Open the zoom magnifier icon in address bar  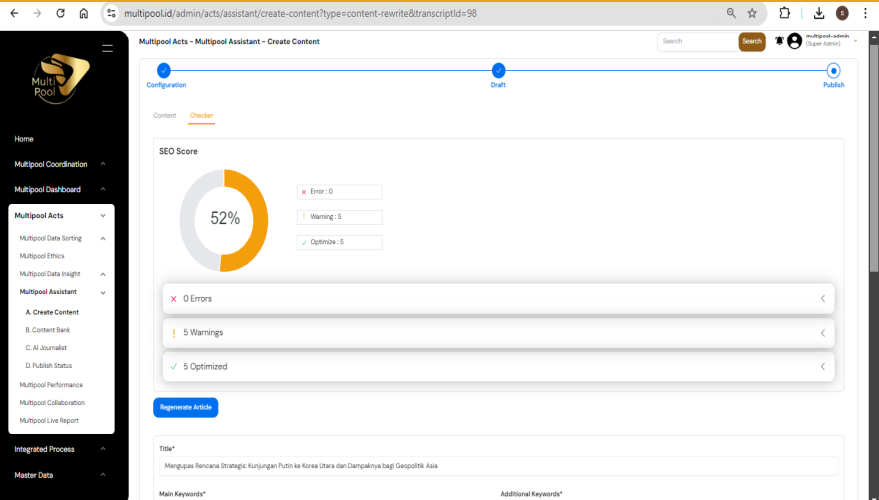731,13
